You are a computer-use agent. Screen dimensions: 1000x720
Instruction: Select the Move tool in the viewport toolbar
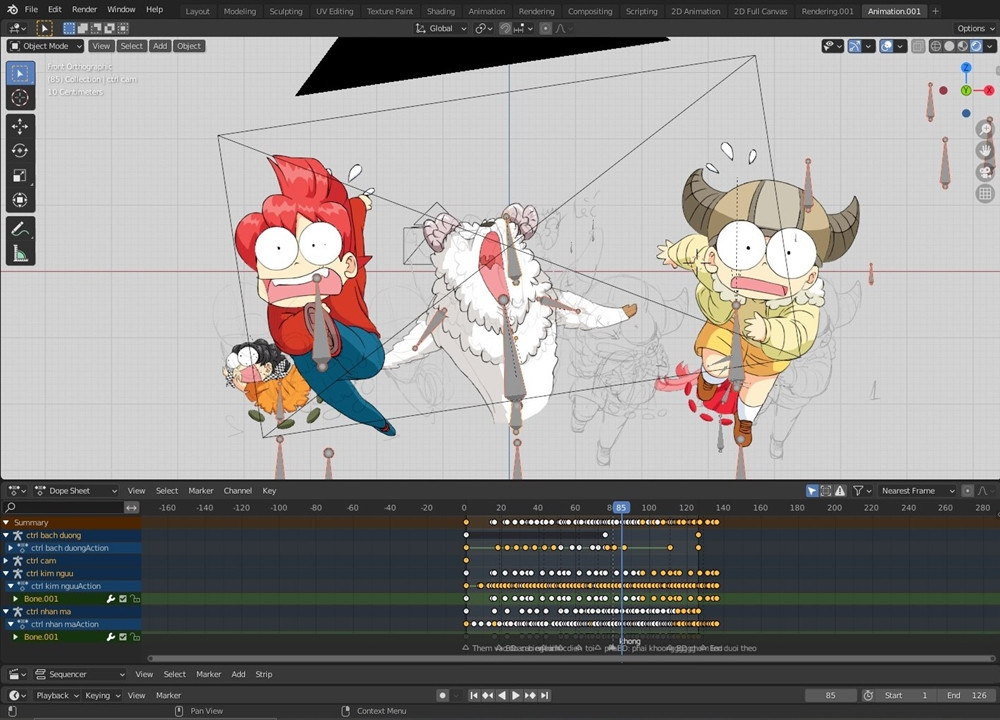tap(20, 126)
